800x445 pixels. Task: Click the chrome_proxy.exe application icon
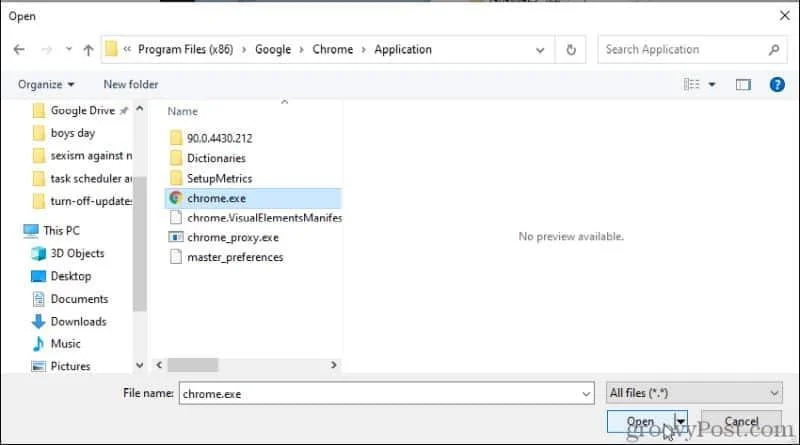176,237
